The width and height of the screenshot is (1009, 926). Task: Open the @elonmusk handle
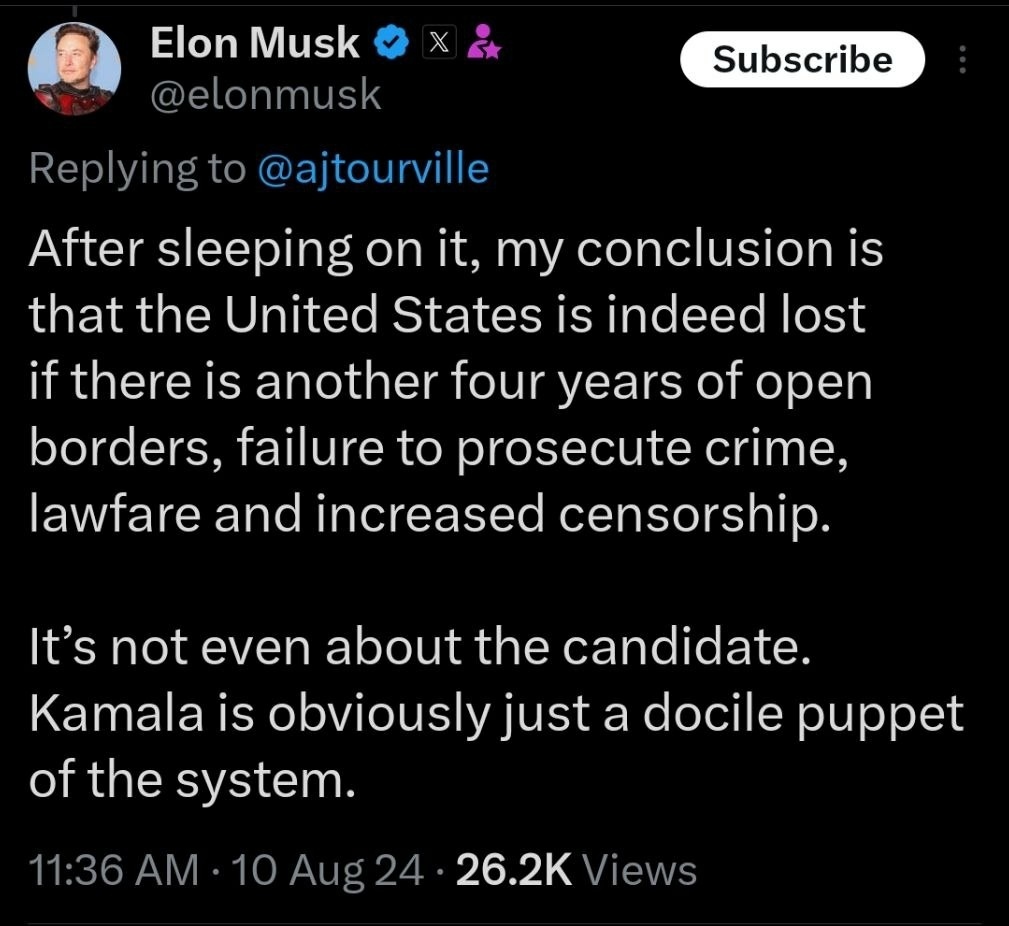point(265,94)
